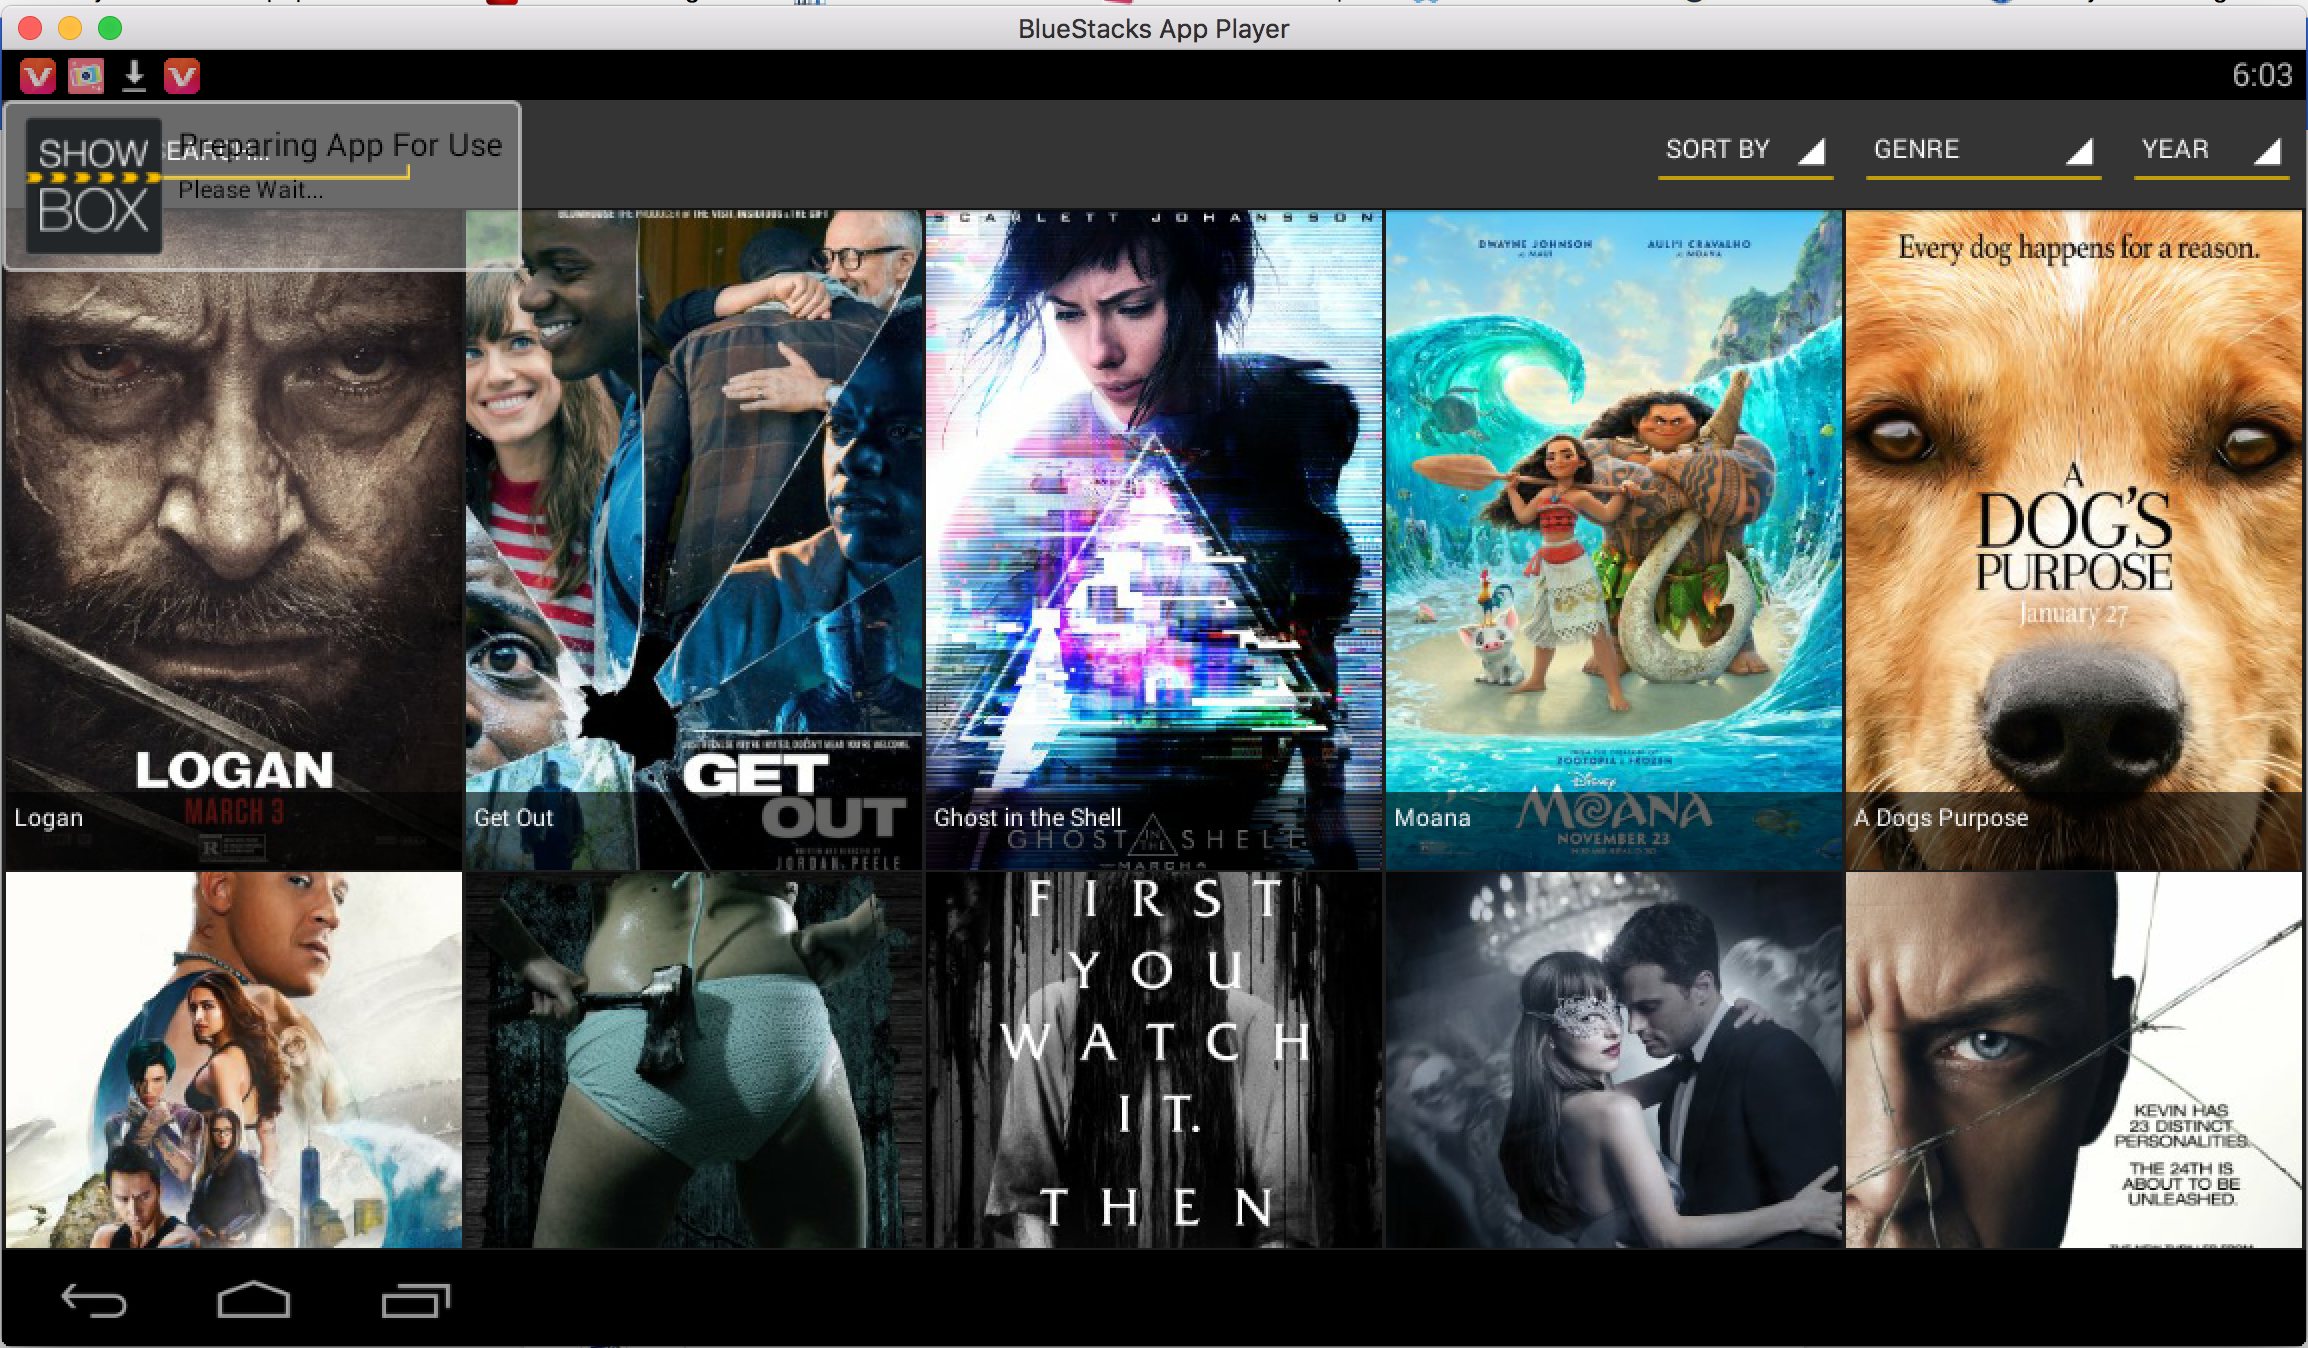
Task: Open the Genre filter dropdown
Action: click(x=1982, y=150)
